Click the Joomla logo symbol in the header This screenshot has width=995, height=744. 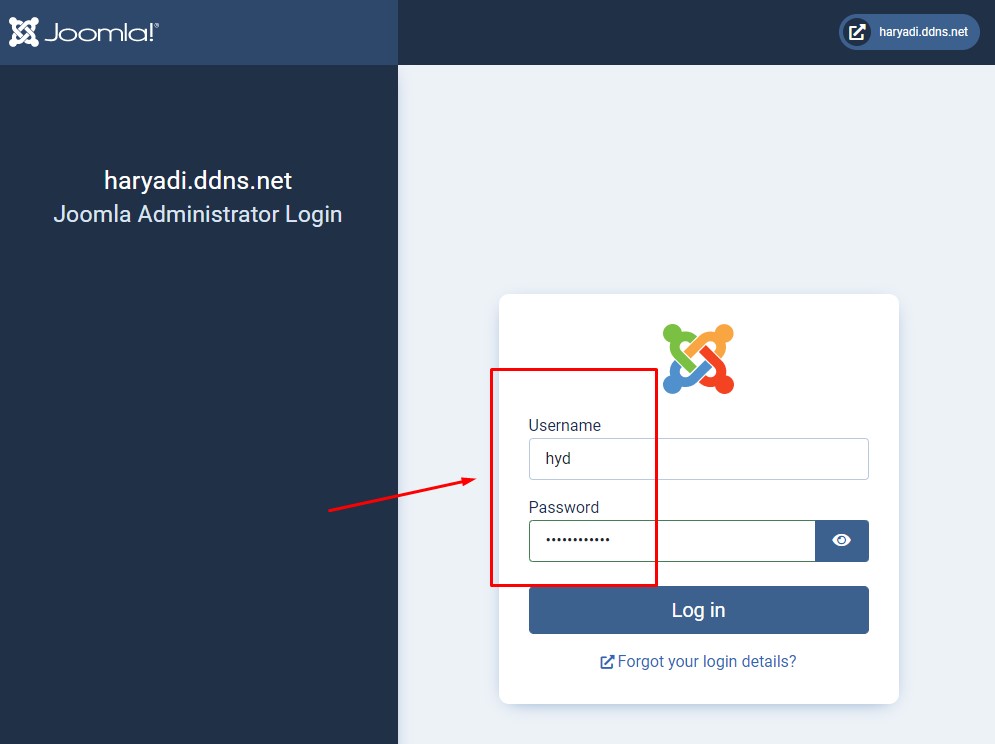coord(24,32)
